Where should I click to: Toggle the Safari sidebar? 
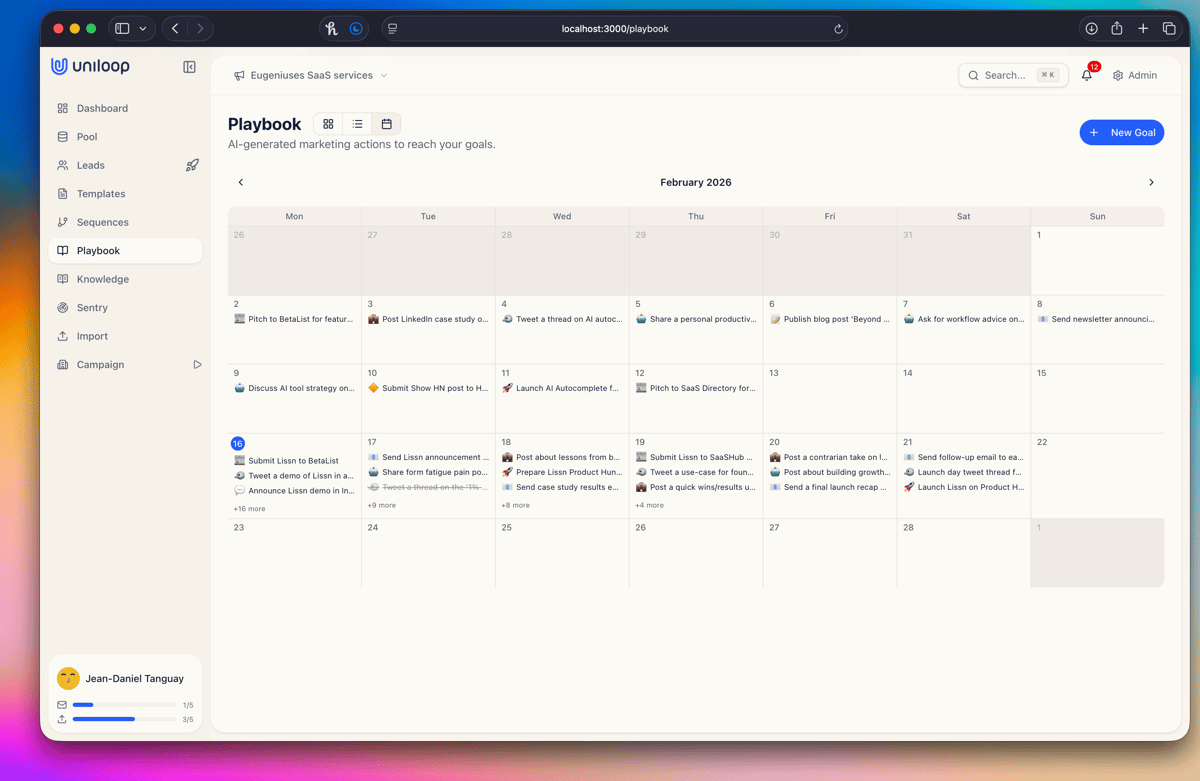(x=122, y=29)
